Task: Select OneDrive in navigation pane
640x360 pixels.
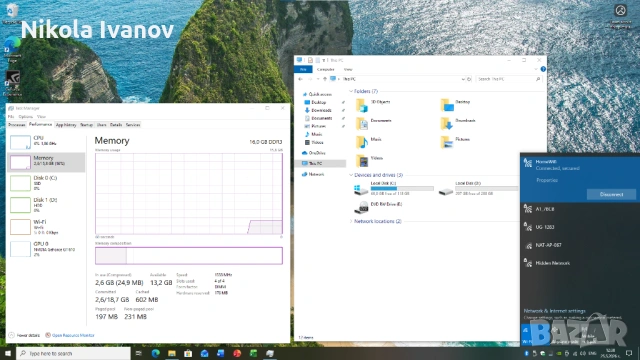Action: [313, 153]
